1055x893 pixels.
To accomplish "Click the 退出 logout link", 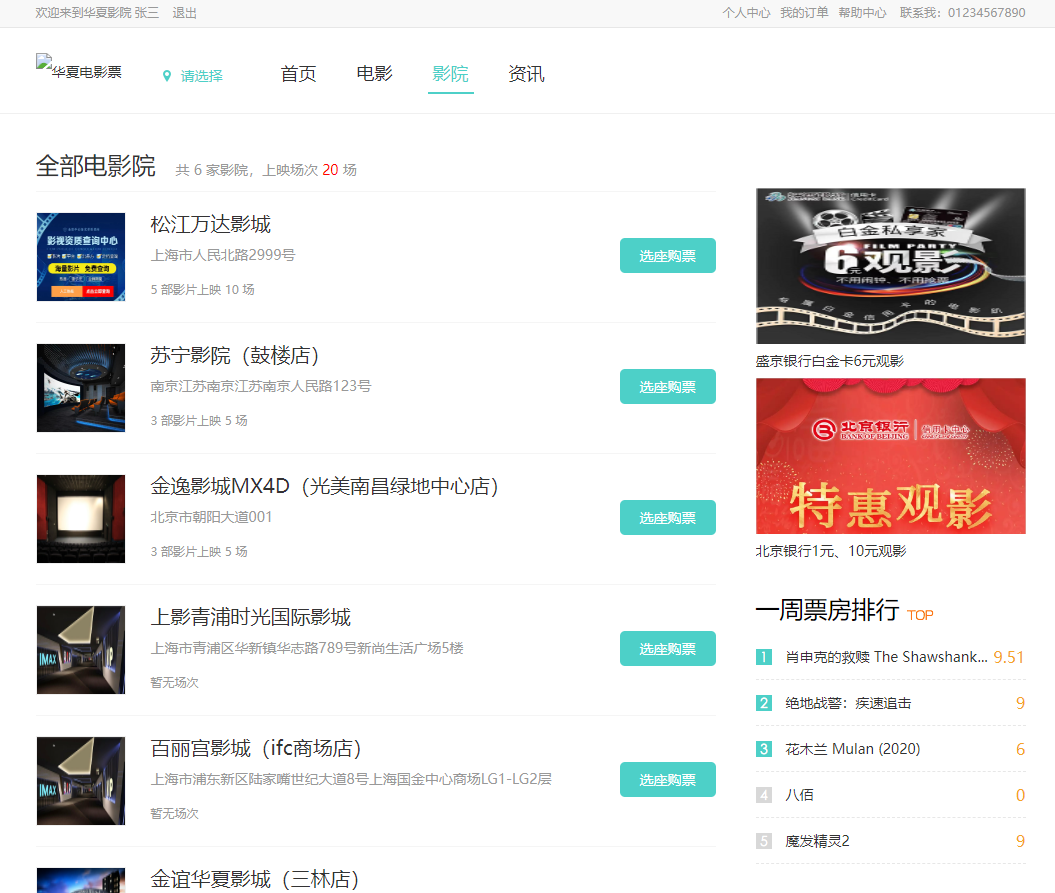I will [x=184, y=13].
